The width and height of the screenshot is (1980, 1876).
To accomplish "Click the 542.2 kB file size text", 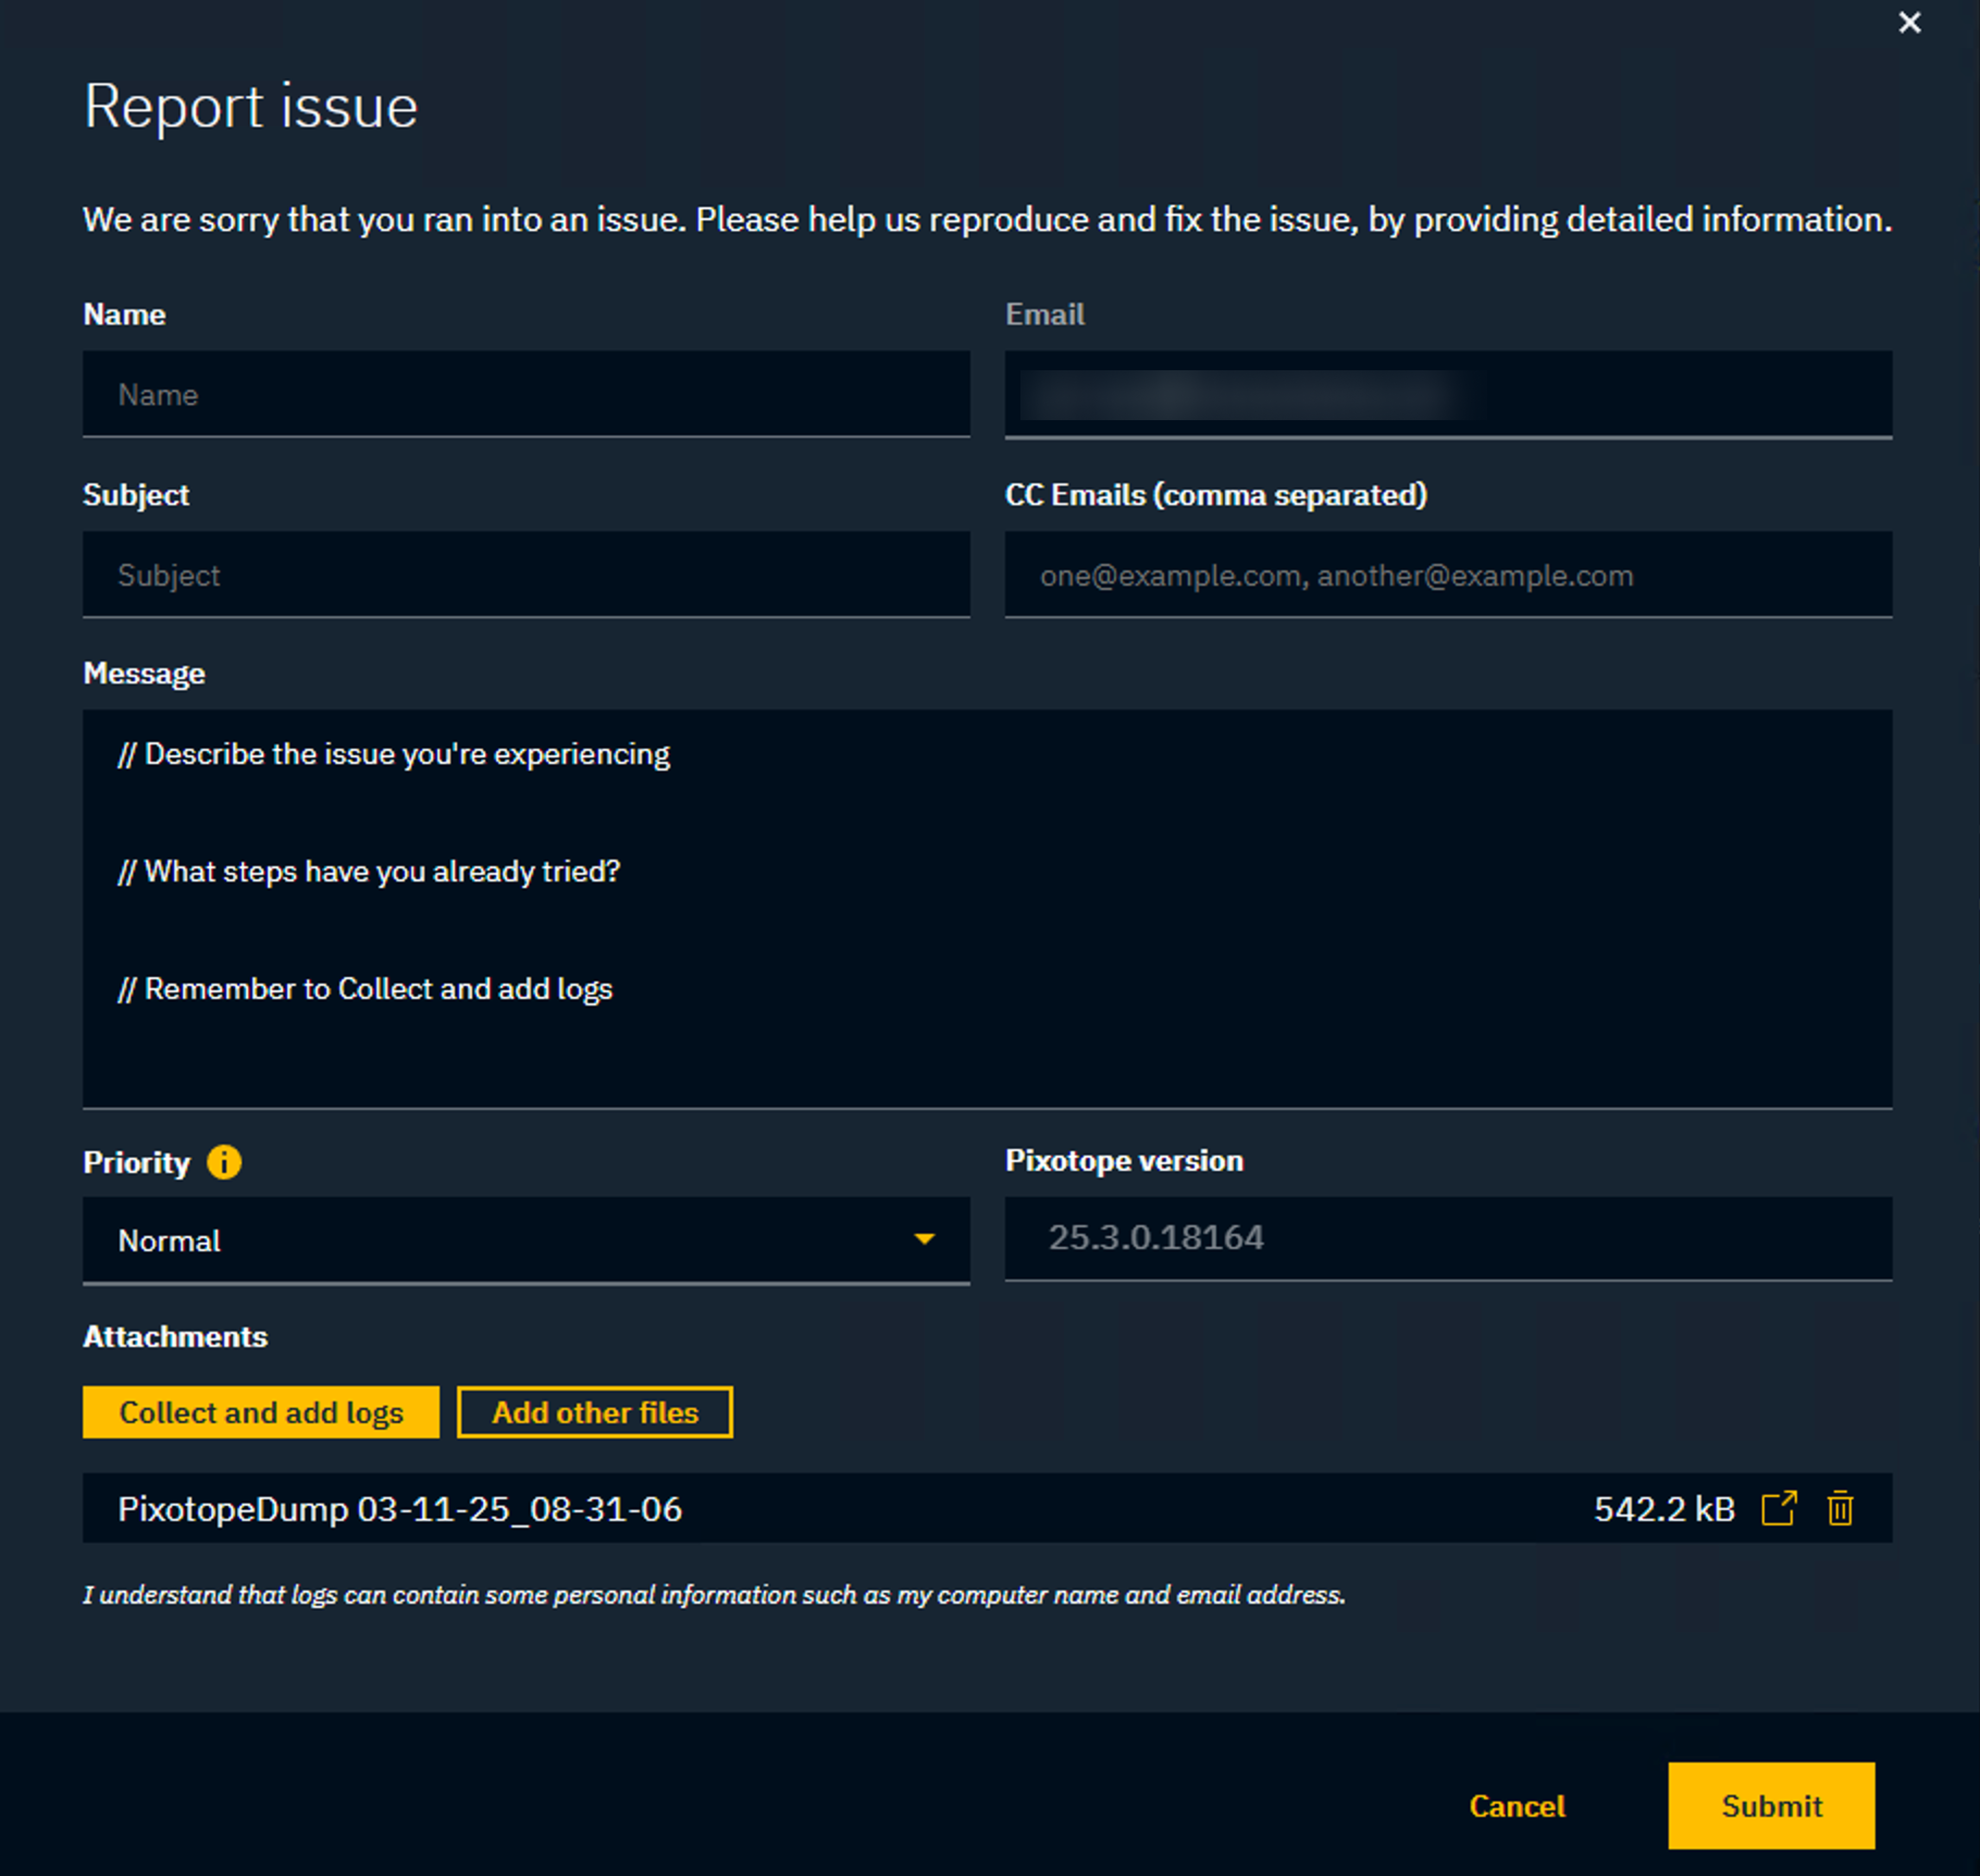I will 1664,1509.
